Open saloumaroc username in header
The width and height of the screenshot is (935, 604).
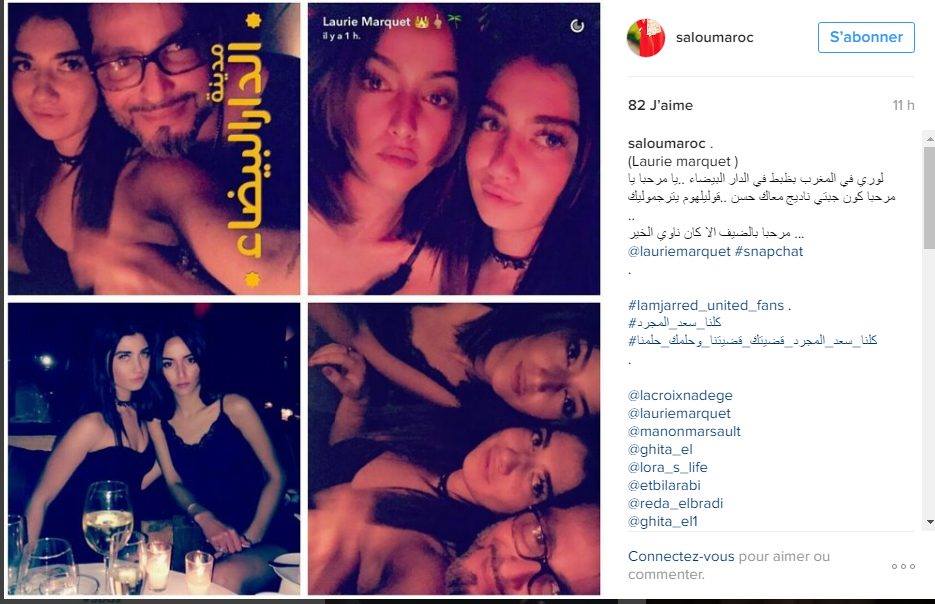click(714, 38)
